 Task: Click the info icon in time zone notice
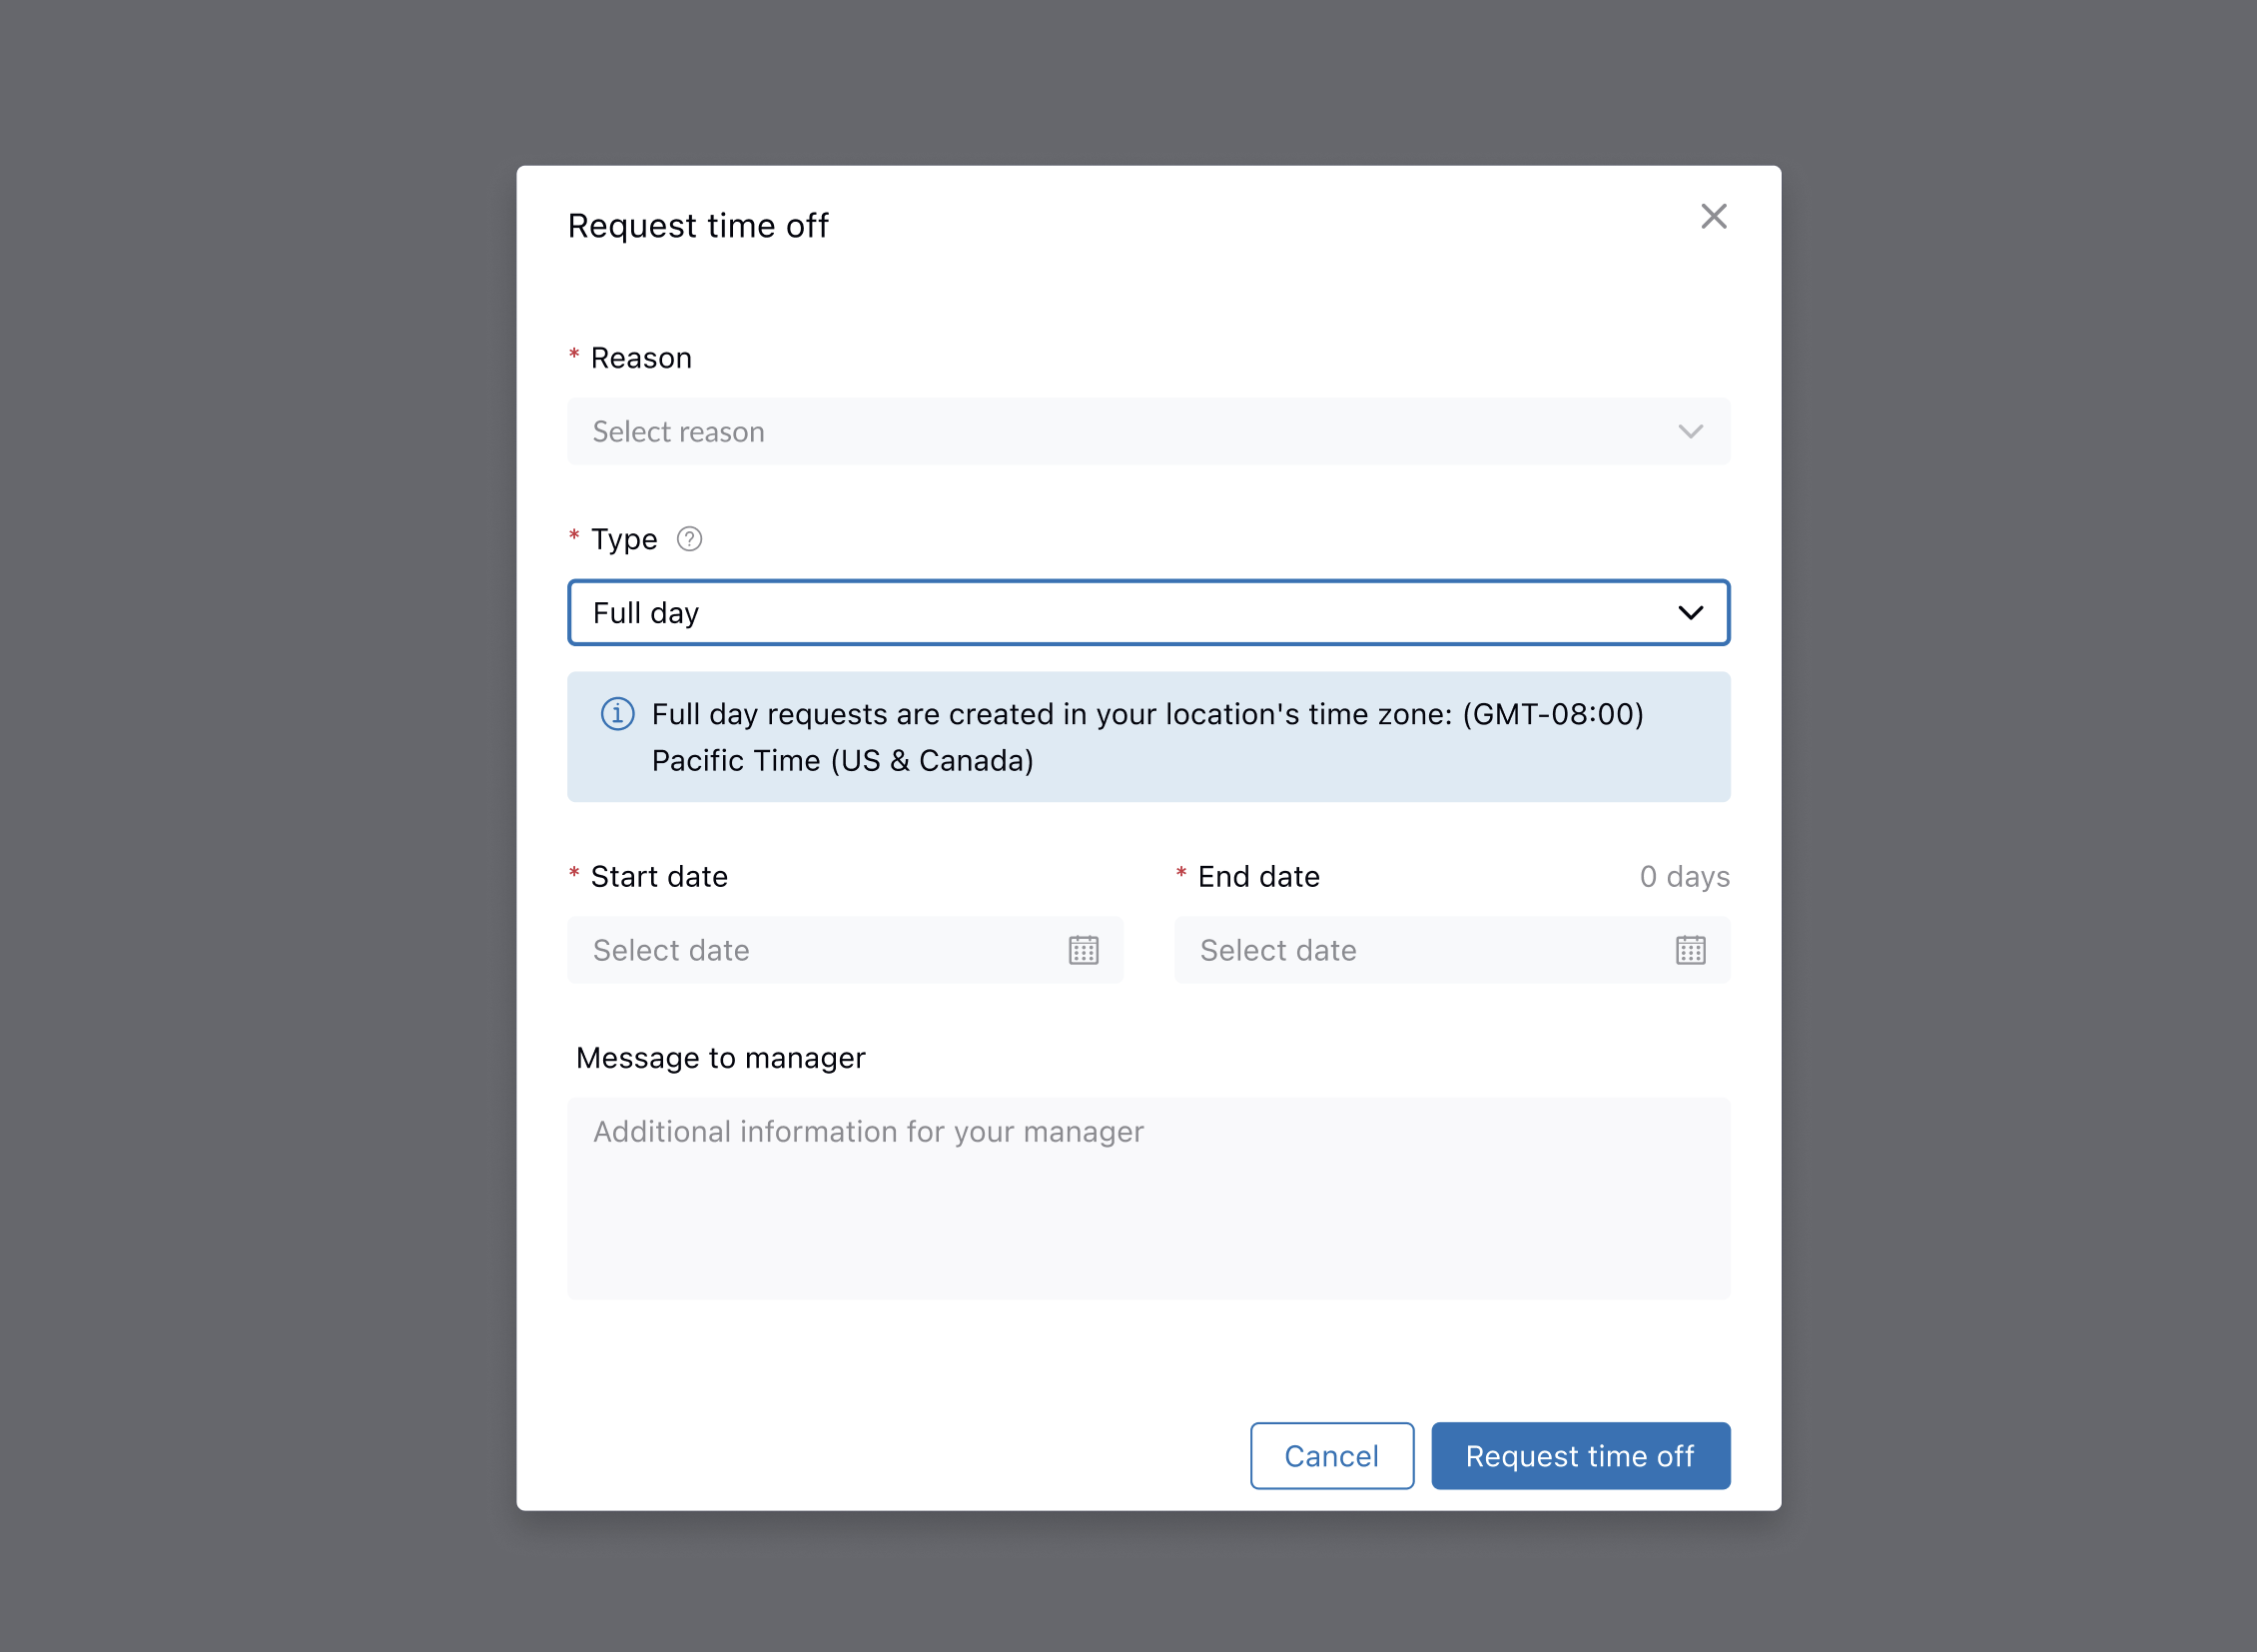pyautogui.click(x=617, y=714)
